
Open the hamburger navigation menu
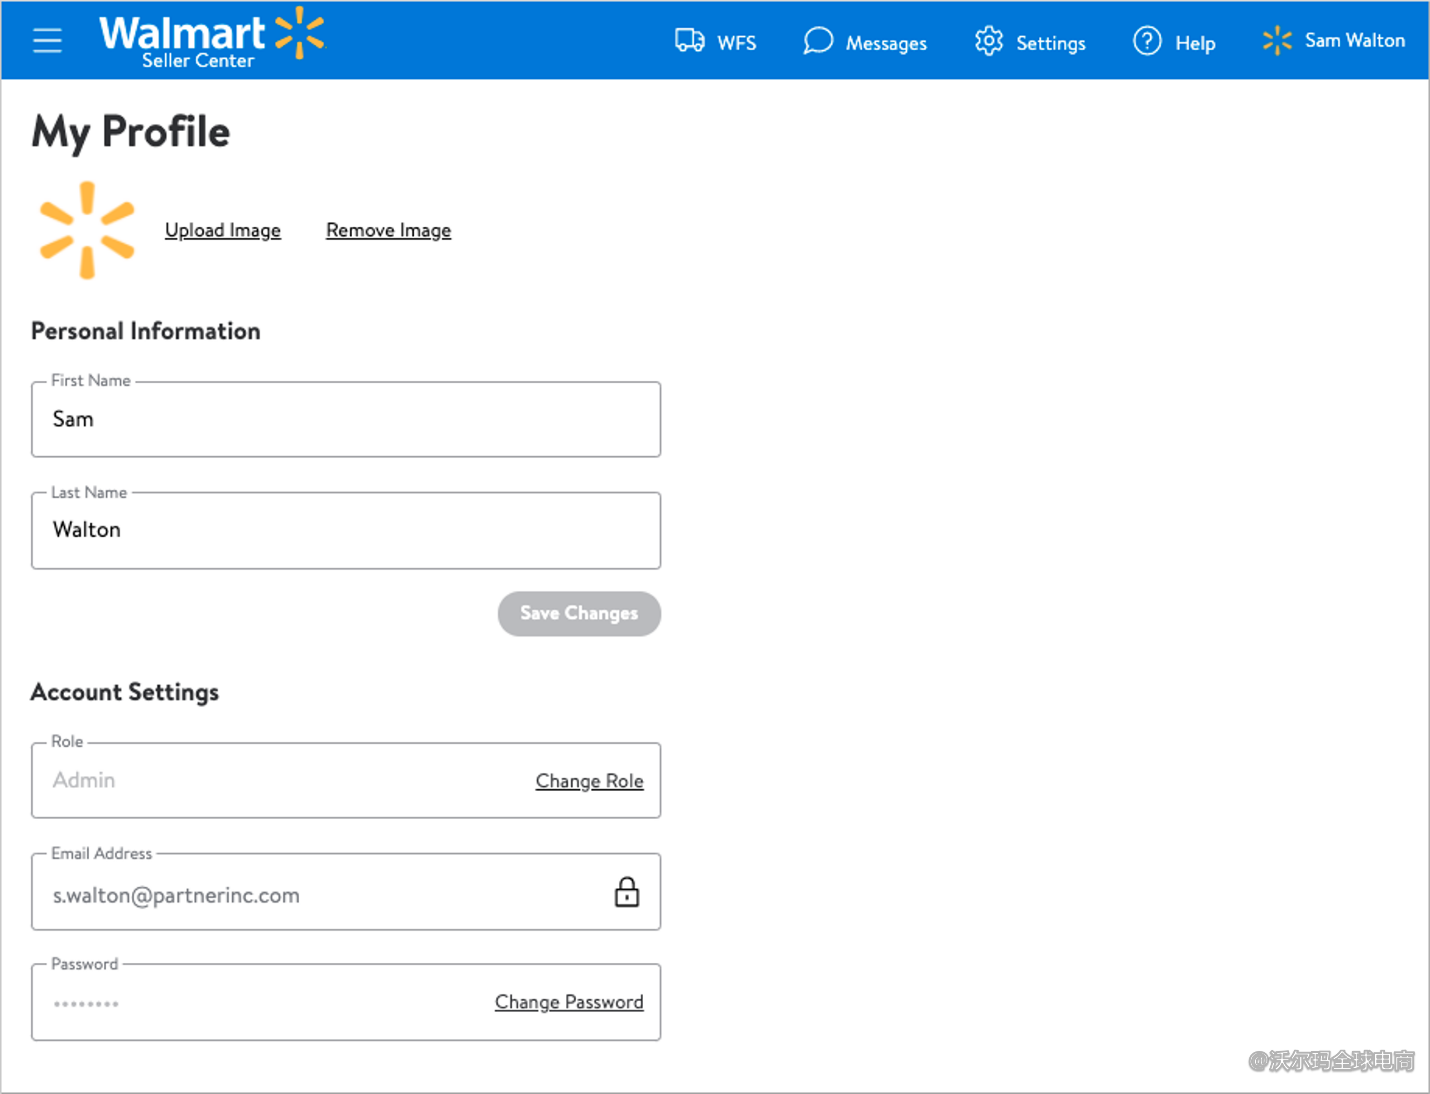coord(47,40)
